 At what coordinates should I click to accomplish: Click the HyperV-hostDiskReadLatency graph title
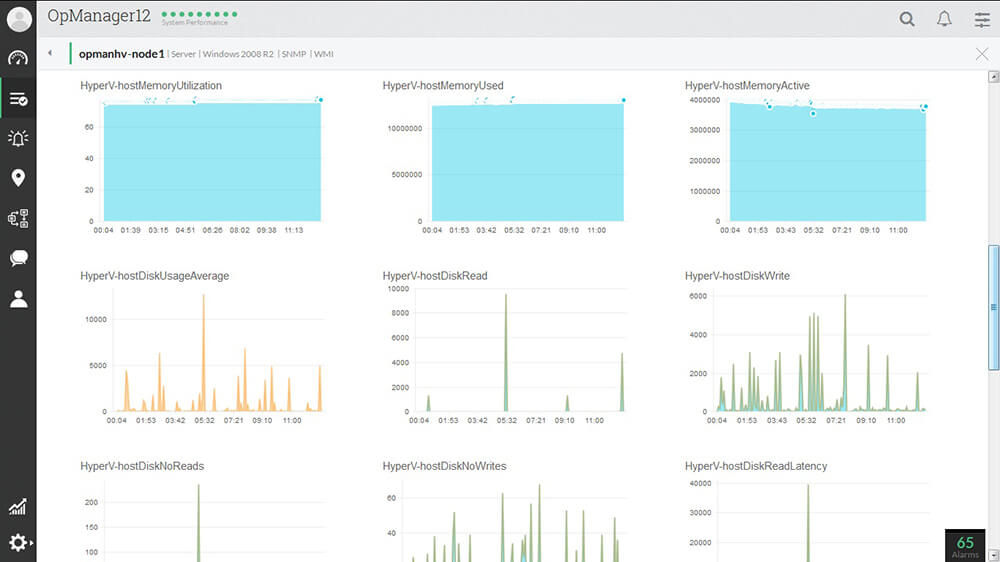point(756,466)
